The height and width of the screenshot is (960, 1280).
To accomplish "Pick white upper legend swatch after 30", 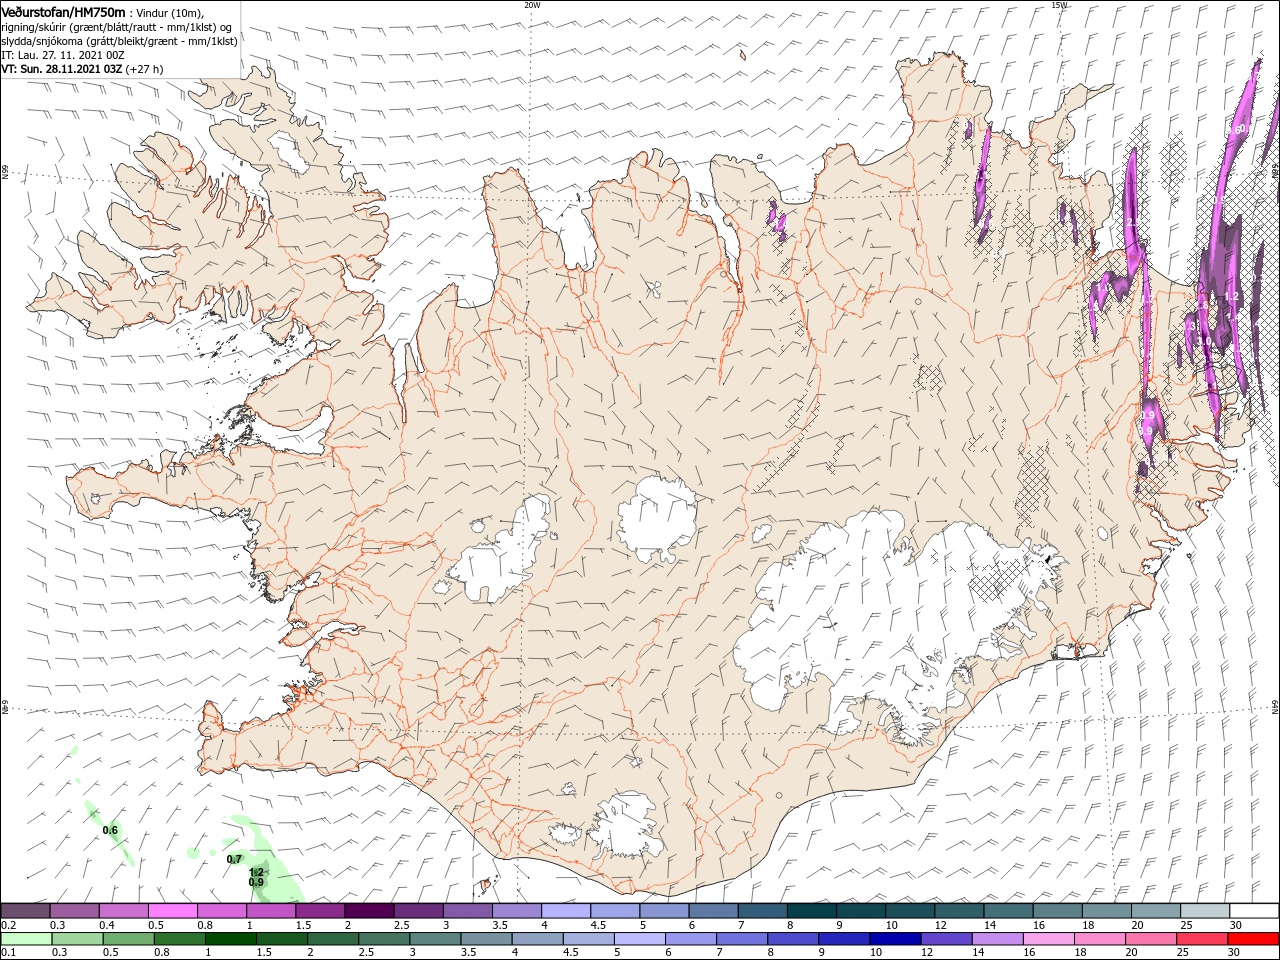I will (1254, 911).
